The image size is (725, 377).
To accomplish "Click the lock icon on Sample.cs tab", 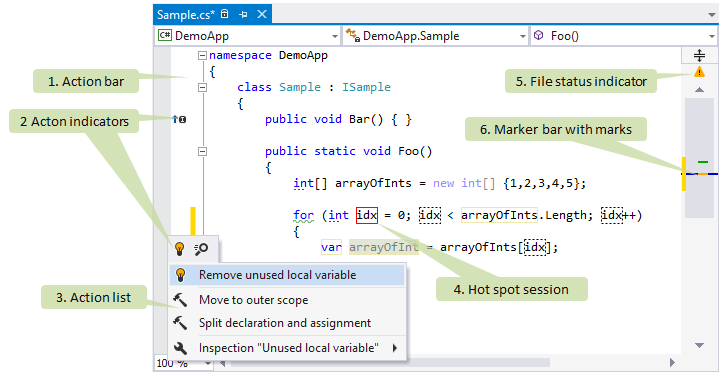I will pos(225,14).
